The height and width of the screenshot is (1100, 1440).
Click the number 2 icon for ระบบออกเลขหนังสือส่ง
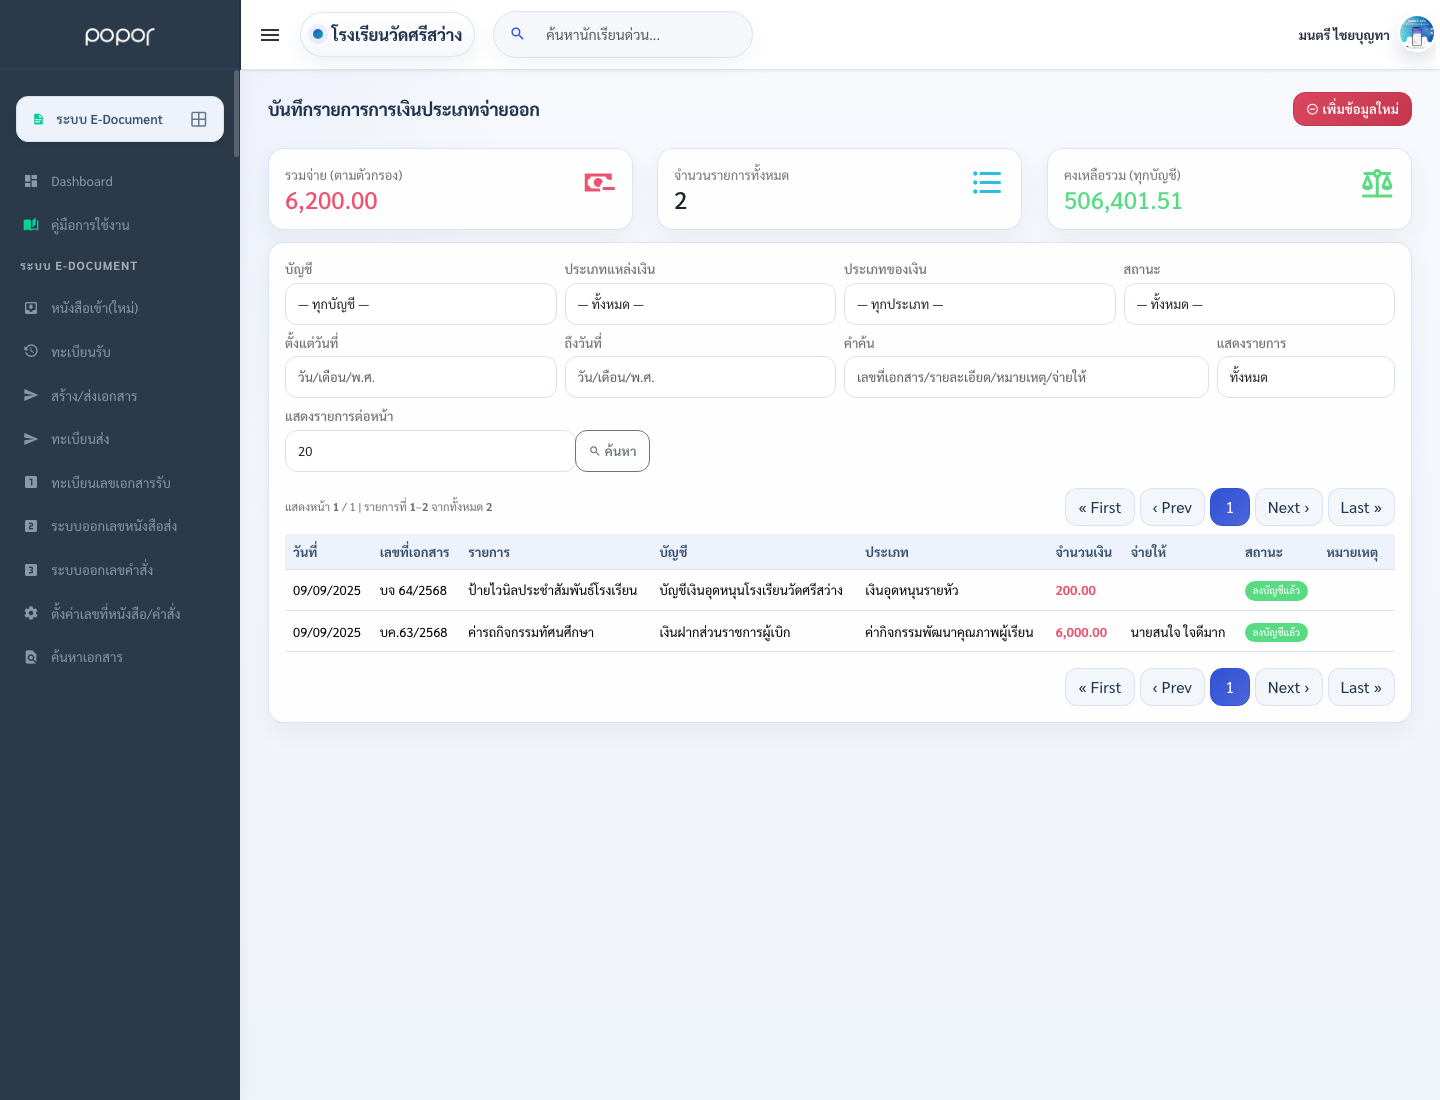(31, 526)
